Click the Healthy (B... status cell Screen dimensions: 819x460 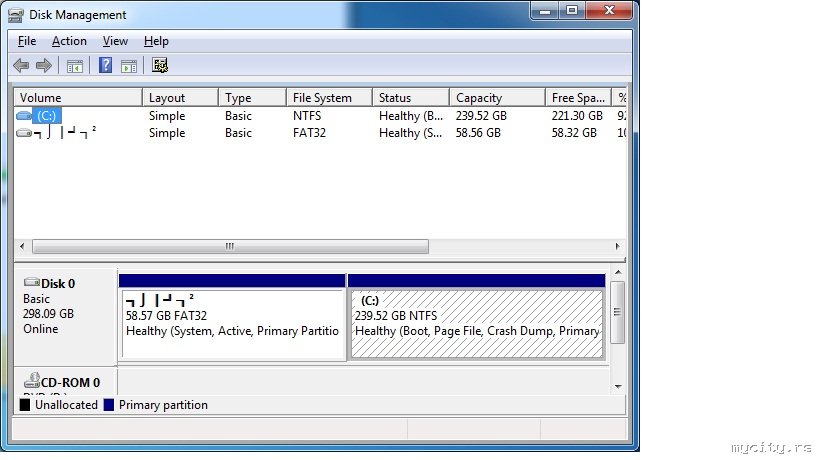click(411, 116)
